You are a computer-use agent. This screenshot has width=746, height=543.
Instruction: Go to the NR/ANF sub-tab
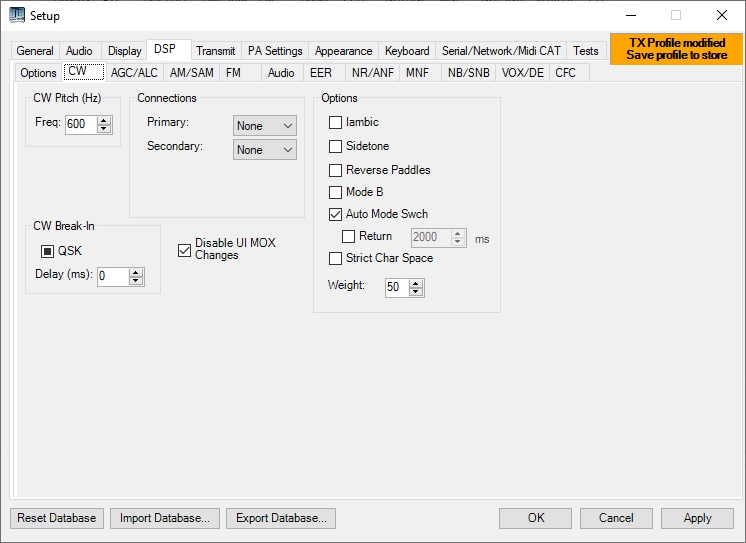tap(371, 73)
